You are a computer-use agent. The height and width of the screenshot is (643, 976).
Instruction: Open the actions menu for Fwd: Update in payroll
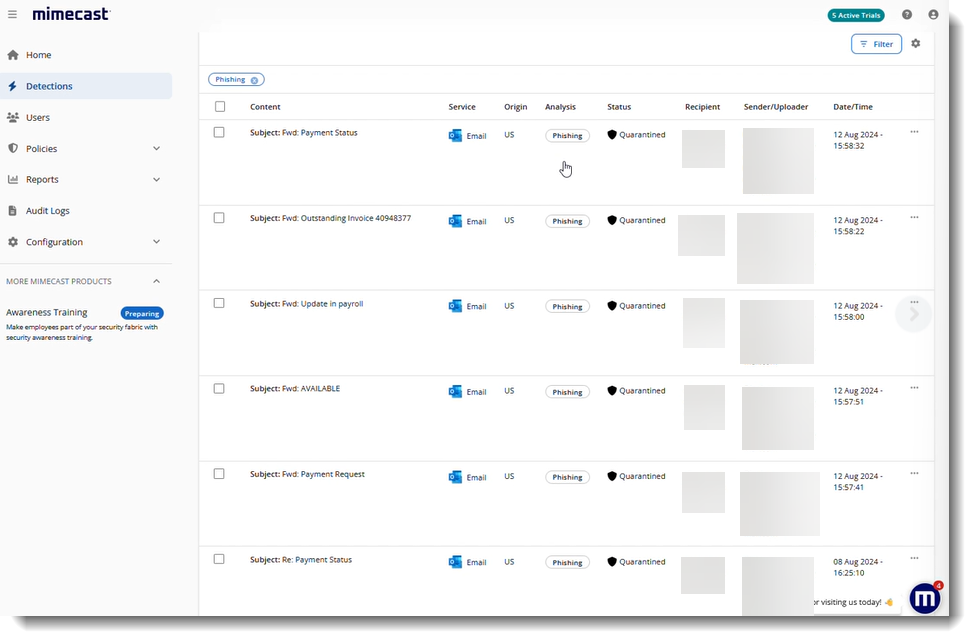pyautogui.click(x=913, y=300)
